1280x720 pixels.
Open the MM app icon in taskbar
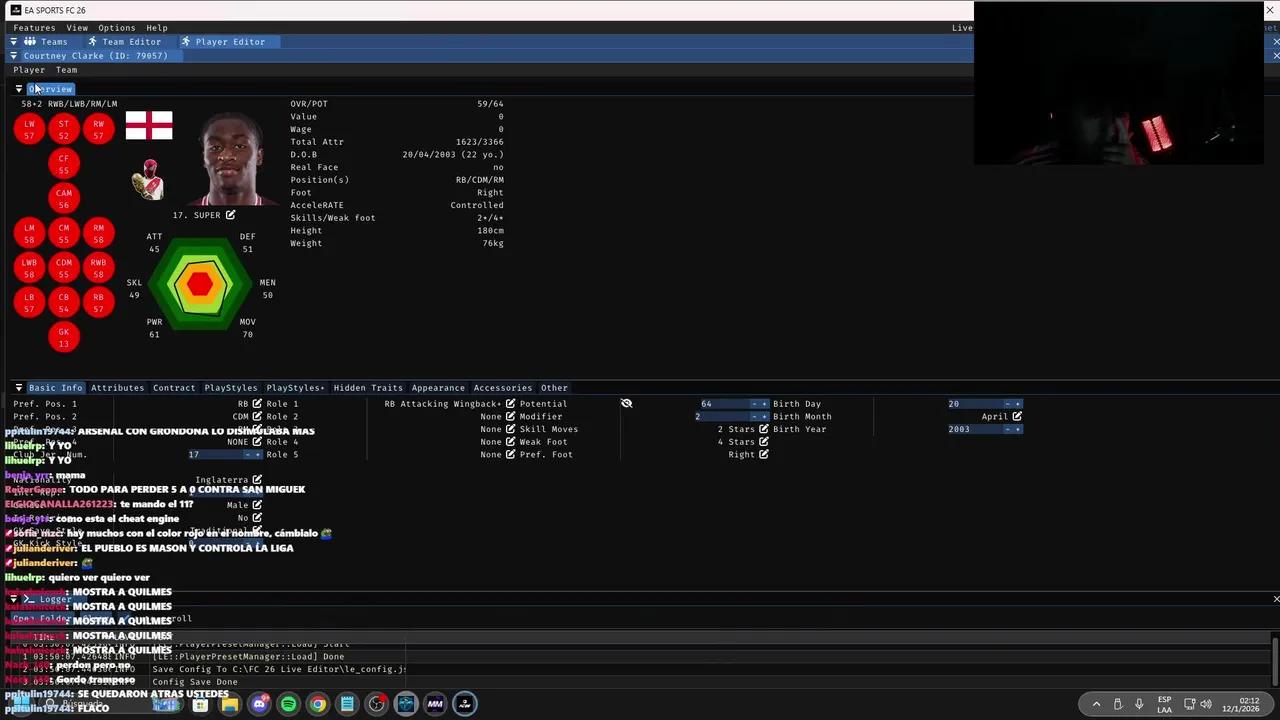(435, 704)
